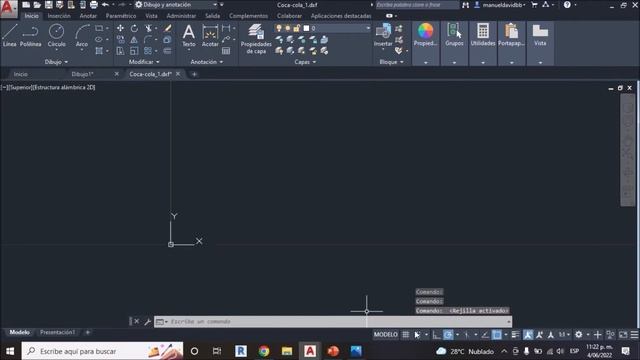Toggle ortho mode in status bar
Screen dimensions: 640x360
click(436, 335)
